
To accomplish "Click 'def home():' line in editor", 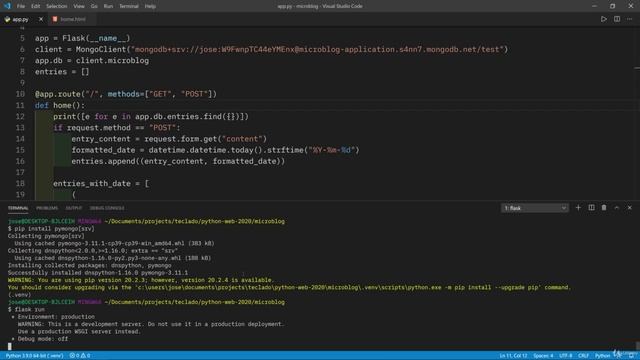I will tap(60, 105).
